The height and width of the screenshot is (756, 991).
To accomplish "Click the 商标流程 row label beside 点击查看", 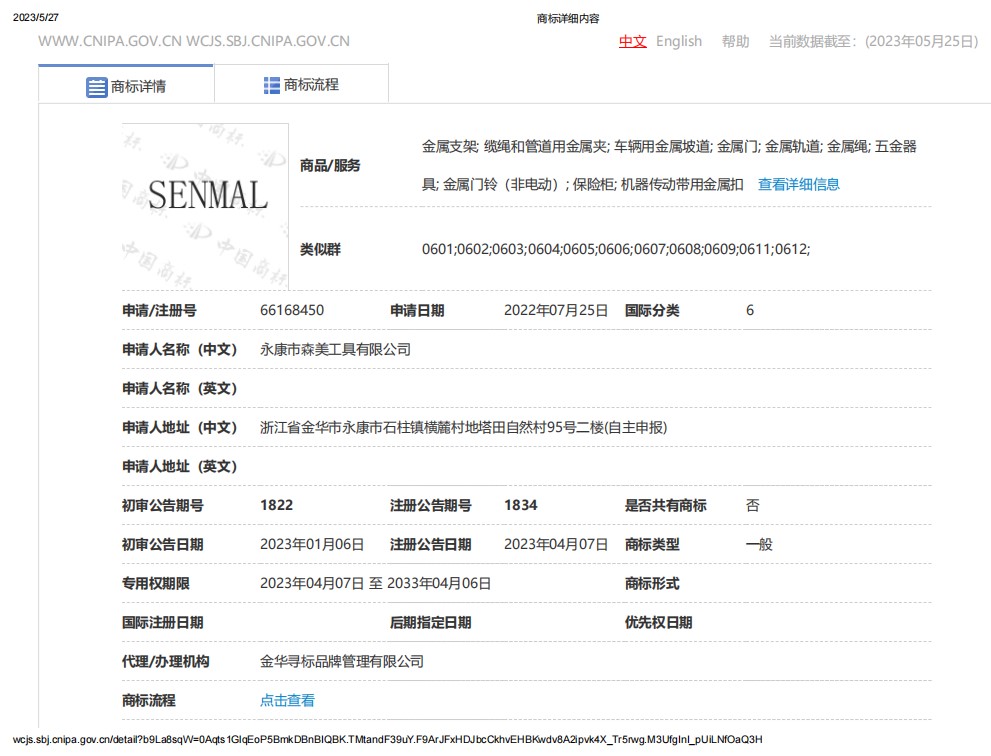I will (x=149, y=701).
